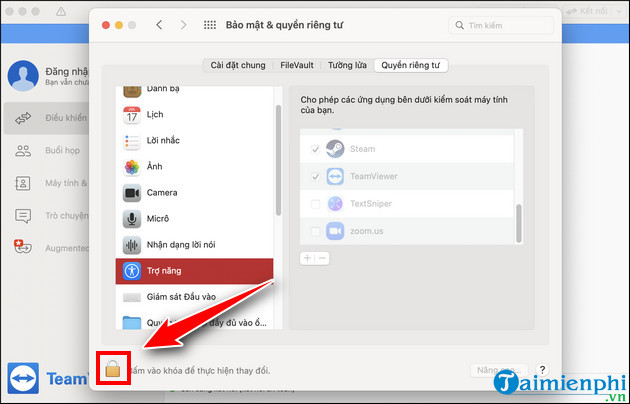Select the Lời nhắc reminders icon
The height and width of the screenshot is (404, 630).
(x=132, y=141)
